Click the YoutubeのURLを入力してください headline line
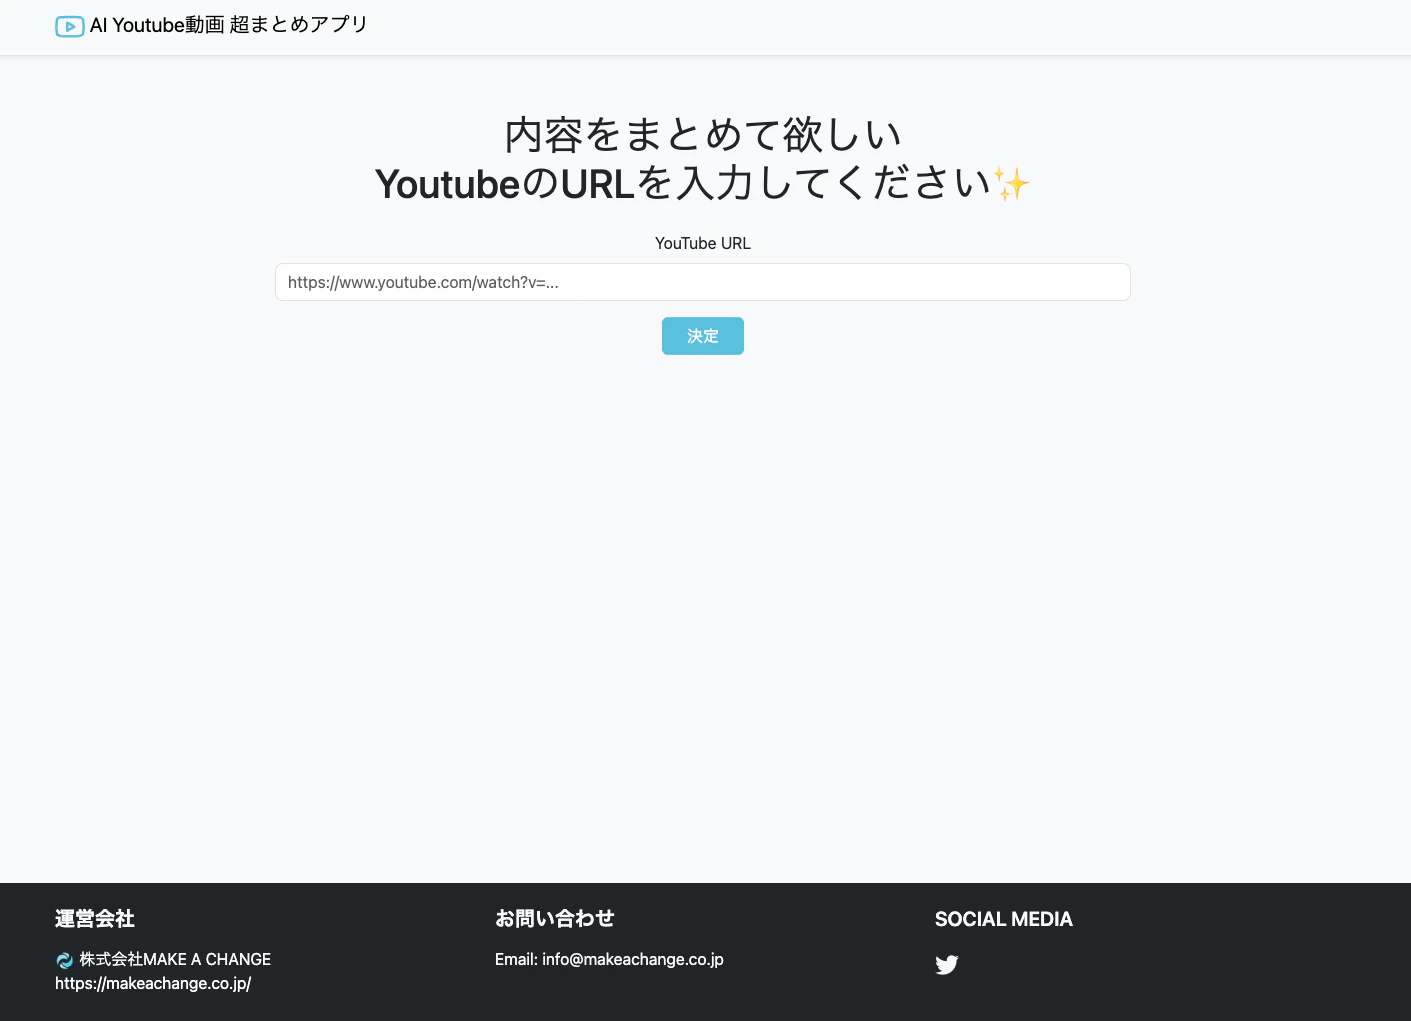Viewport: 1411px width, 1021px height. [703, 184]
